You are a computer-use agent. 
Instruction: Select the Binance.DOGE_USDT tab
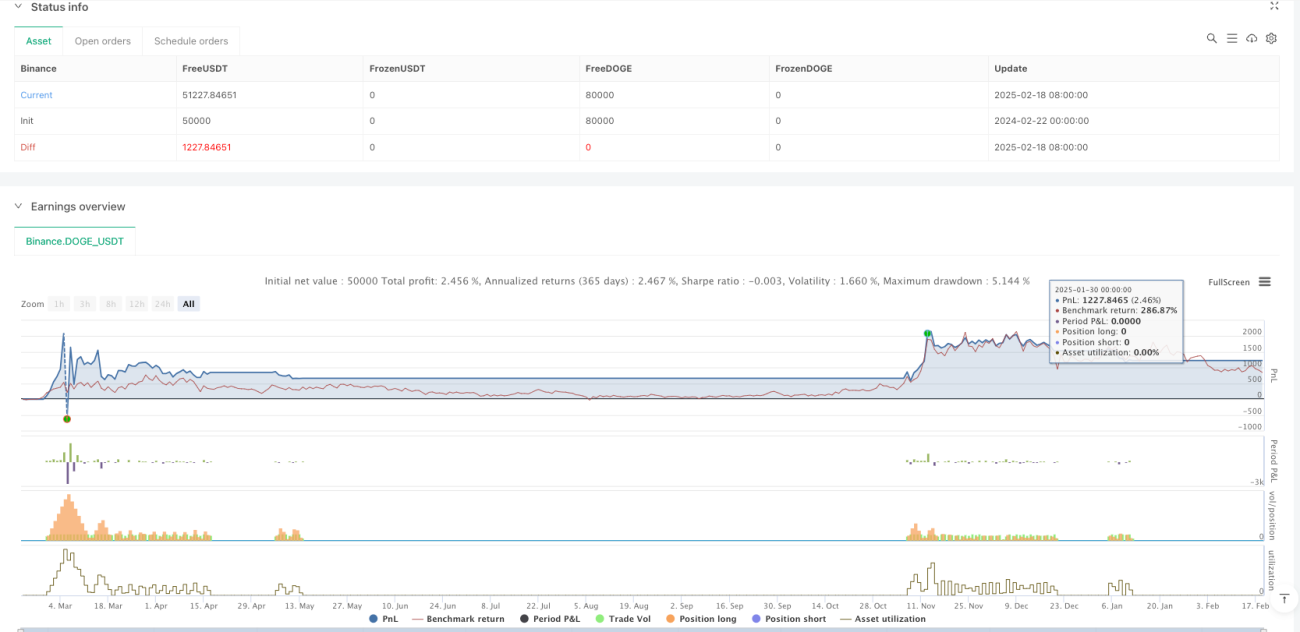pos(75,241)
